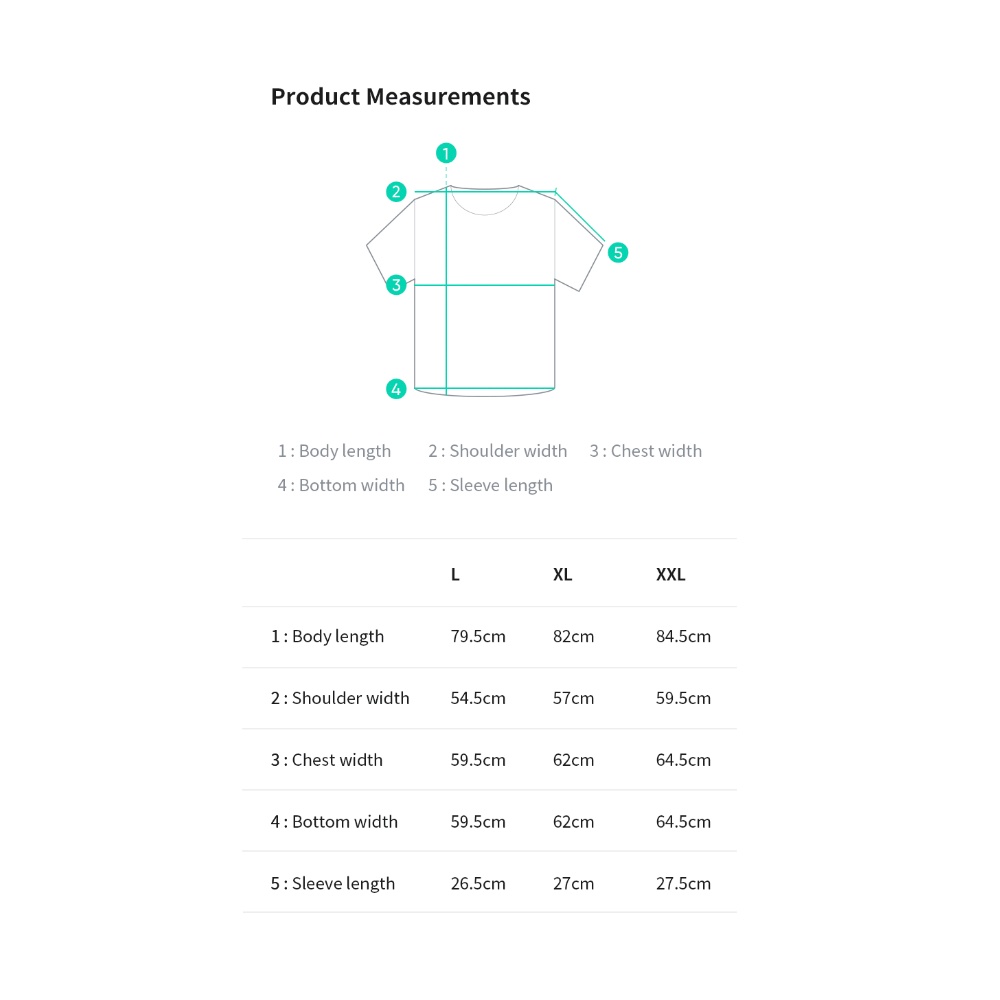Click the green number 2 marker
Viewport: 1000px width, 1000px height.
pyautogui.click(x=396, y=191)
